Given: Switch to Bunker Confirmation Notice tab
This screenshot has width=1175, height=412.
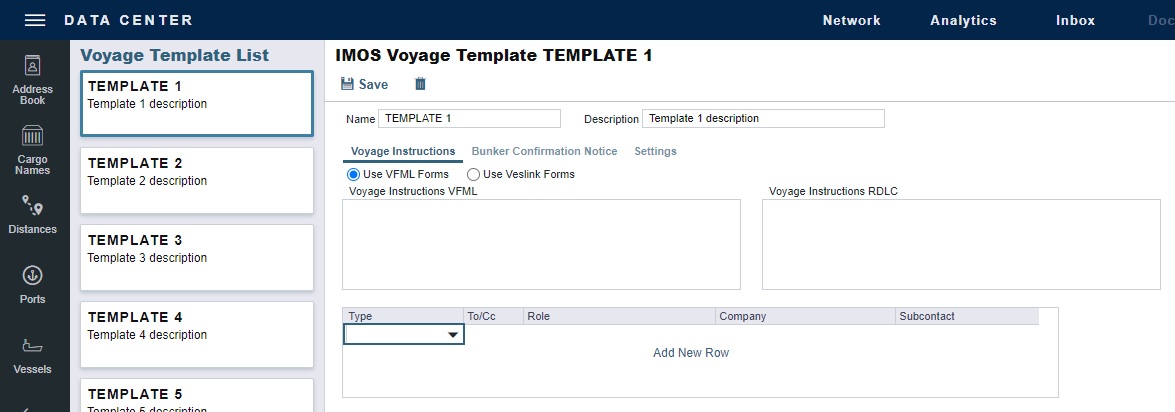Looking at the screenshot, I should [544, 151].
